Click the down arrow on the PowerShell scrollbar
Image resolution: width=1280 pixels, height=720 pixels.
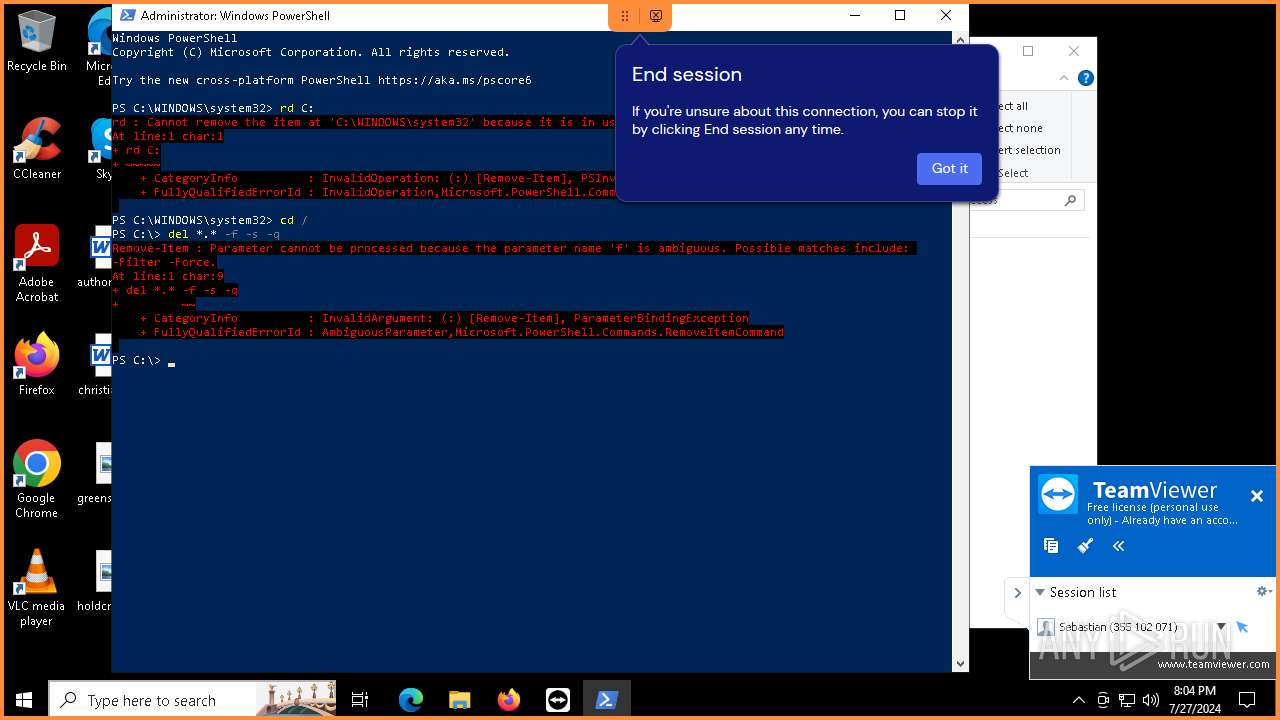click(961, 663)
